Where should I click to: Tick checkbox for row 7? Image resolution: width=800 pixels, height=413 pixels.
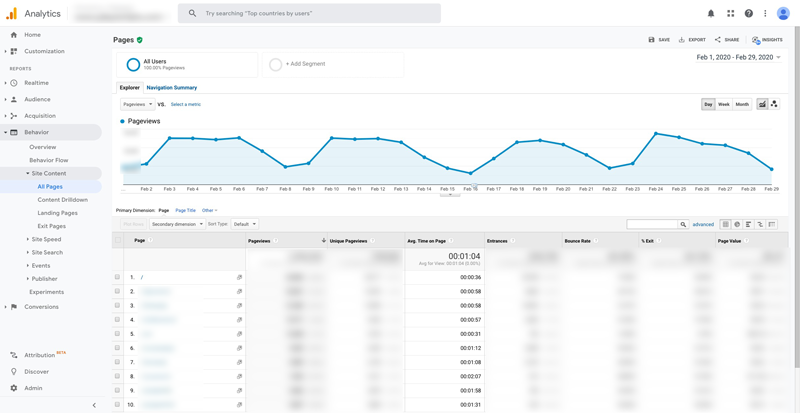point(117,362)
